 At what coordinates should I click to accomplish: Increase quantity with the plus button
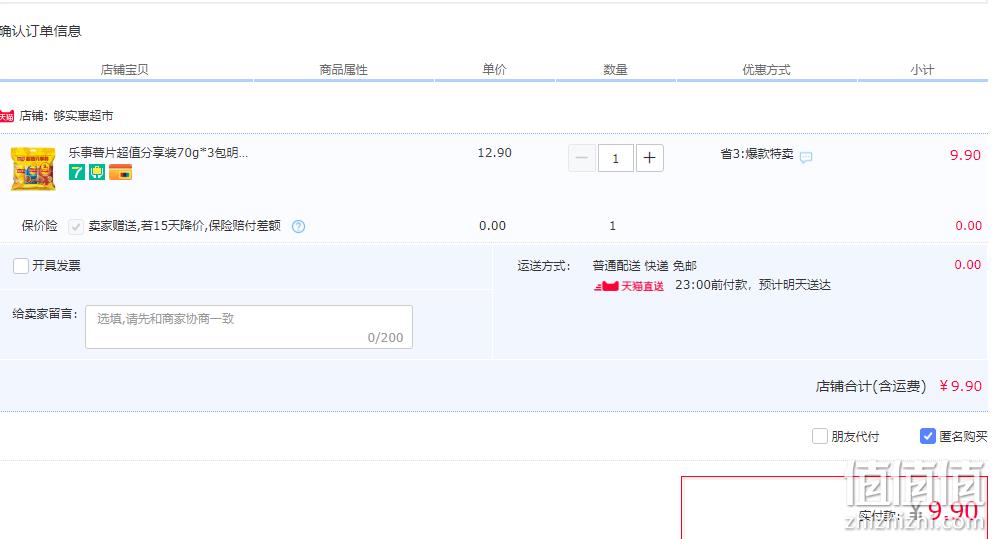click(649, 158)
